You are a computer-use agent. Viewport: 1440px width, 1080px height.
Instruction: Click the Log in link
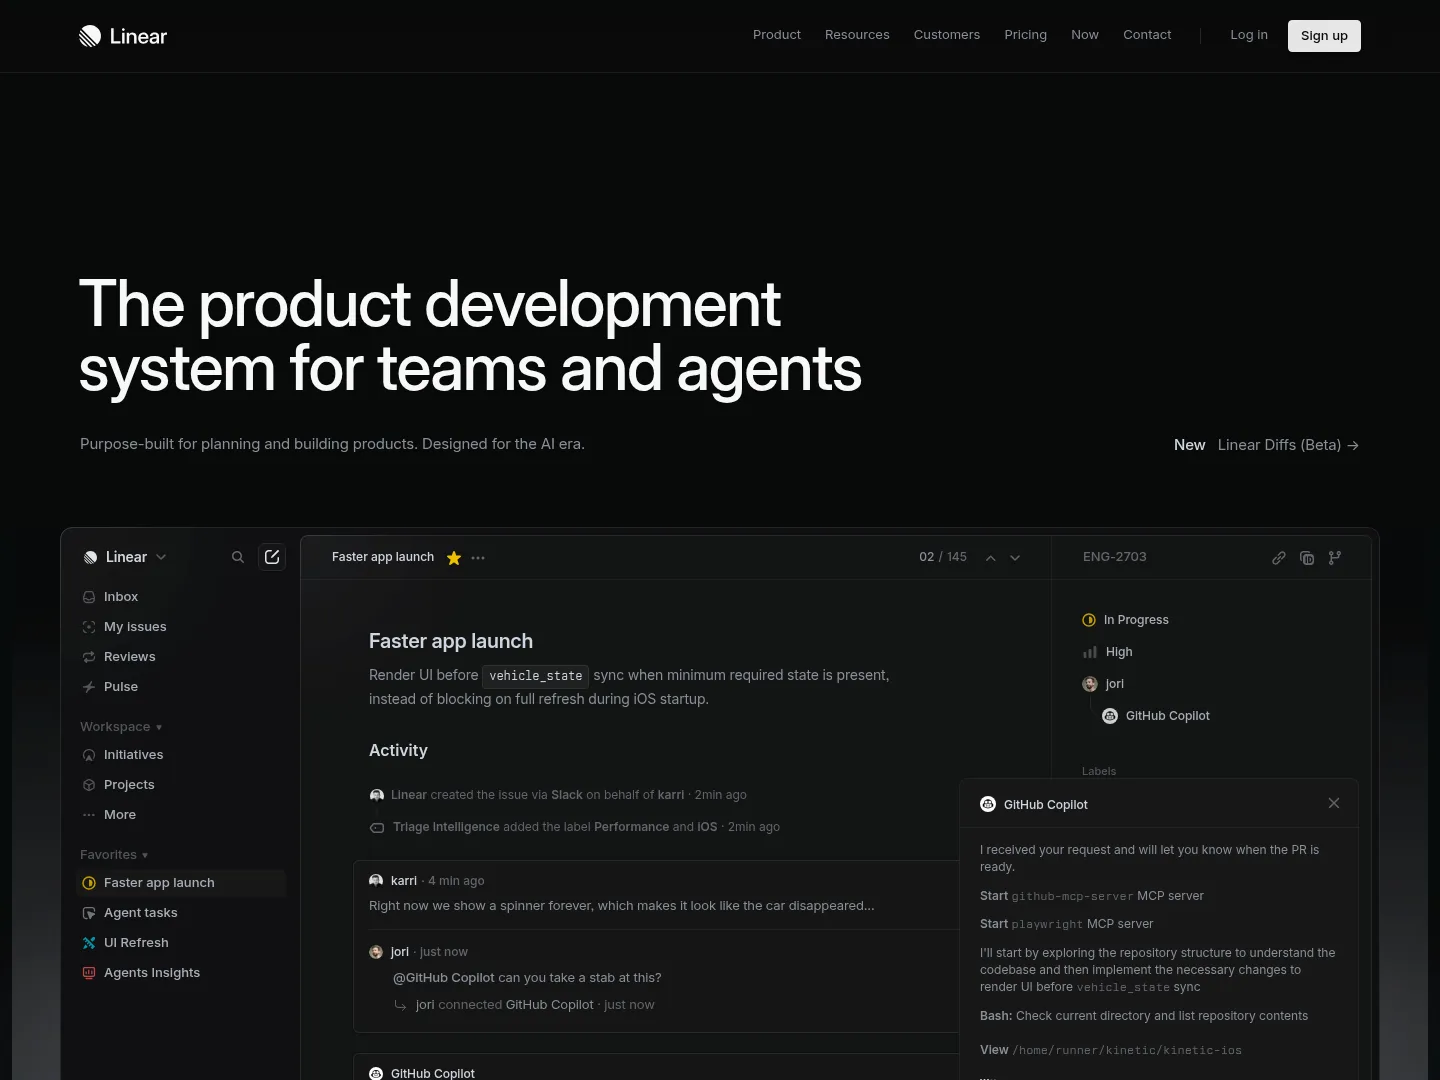[x=1249, y=35]
